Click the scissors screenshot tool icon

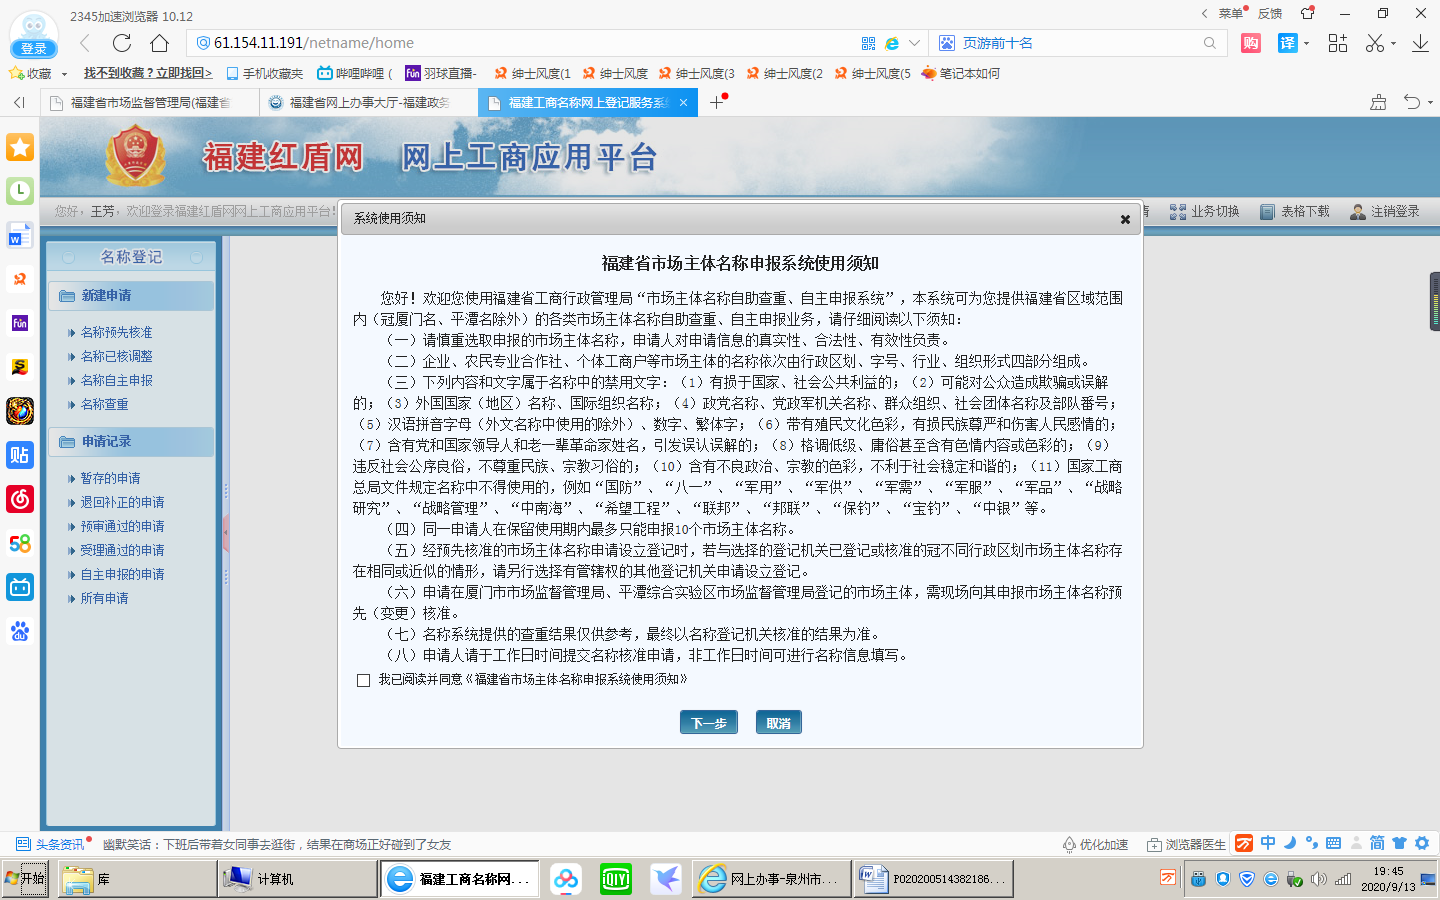tap(1375, 43)
